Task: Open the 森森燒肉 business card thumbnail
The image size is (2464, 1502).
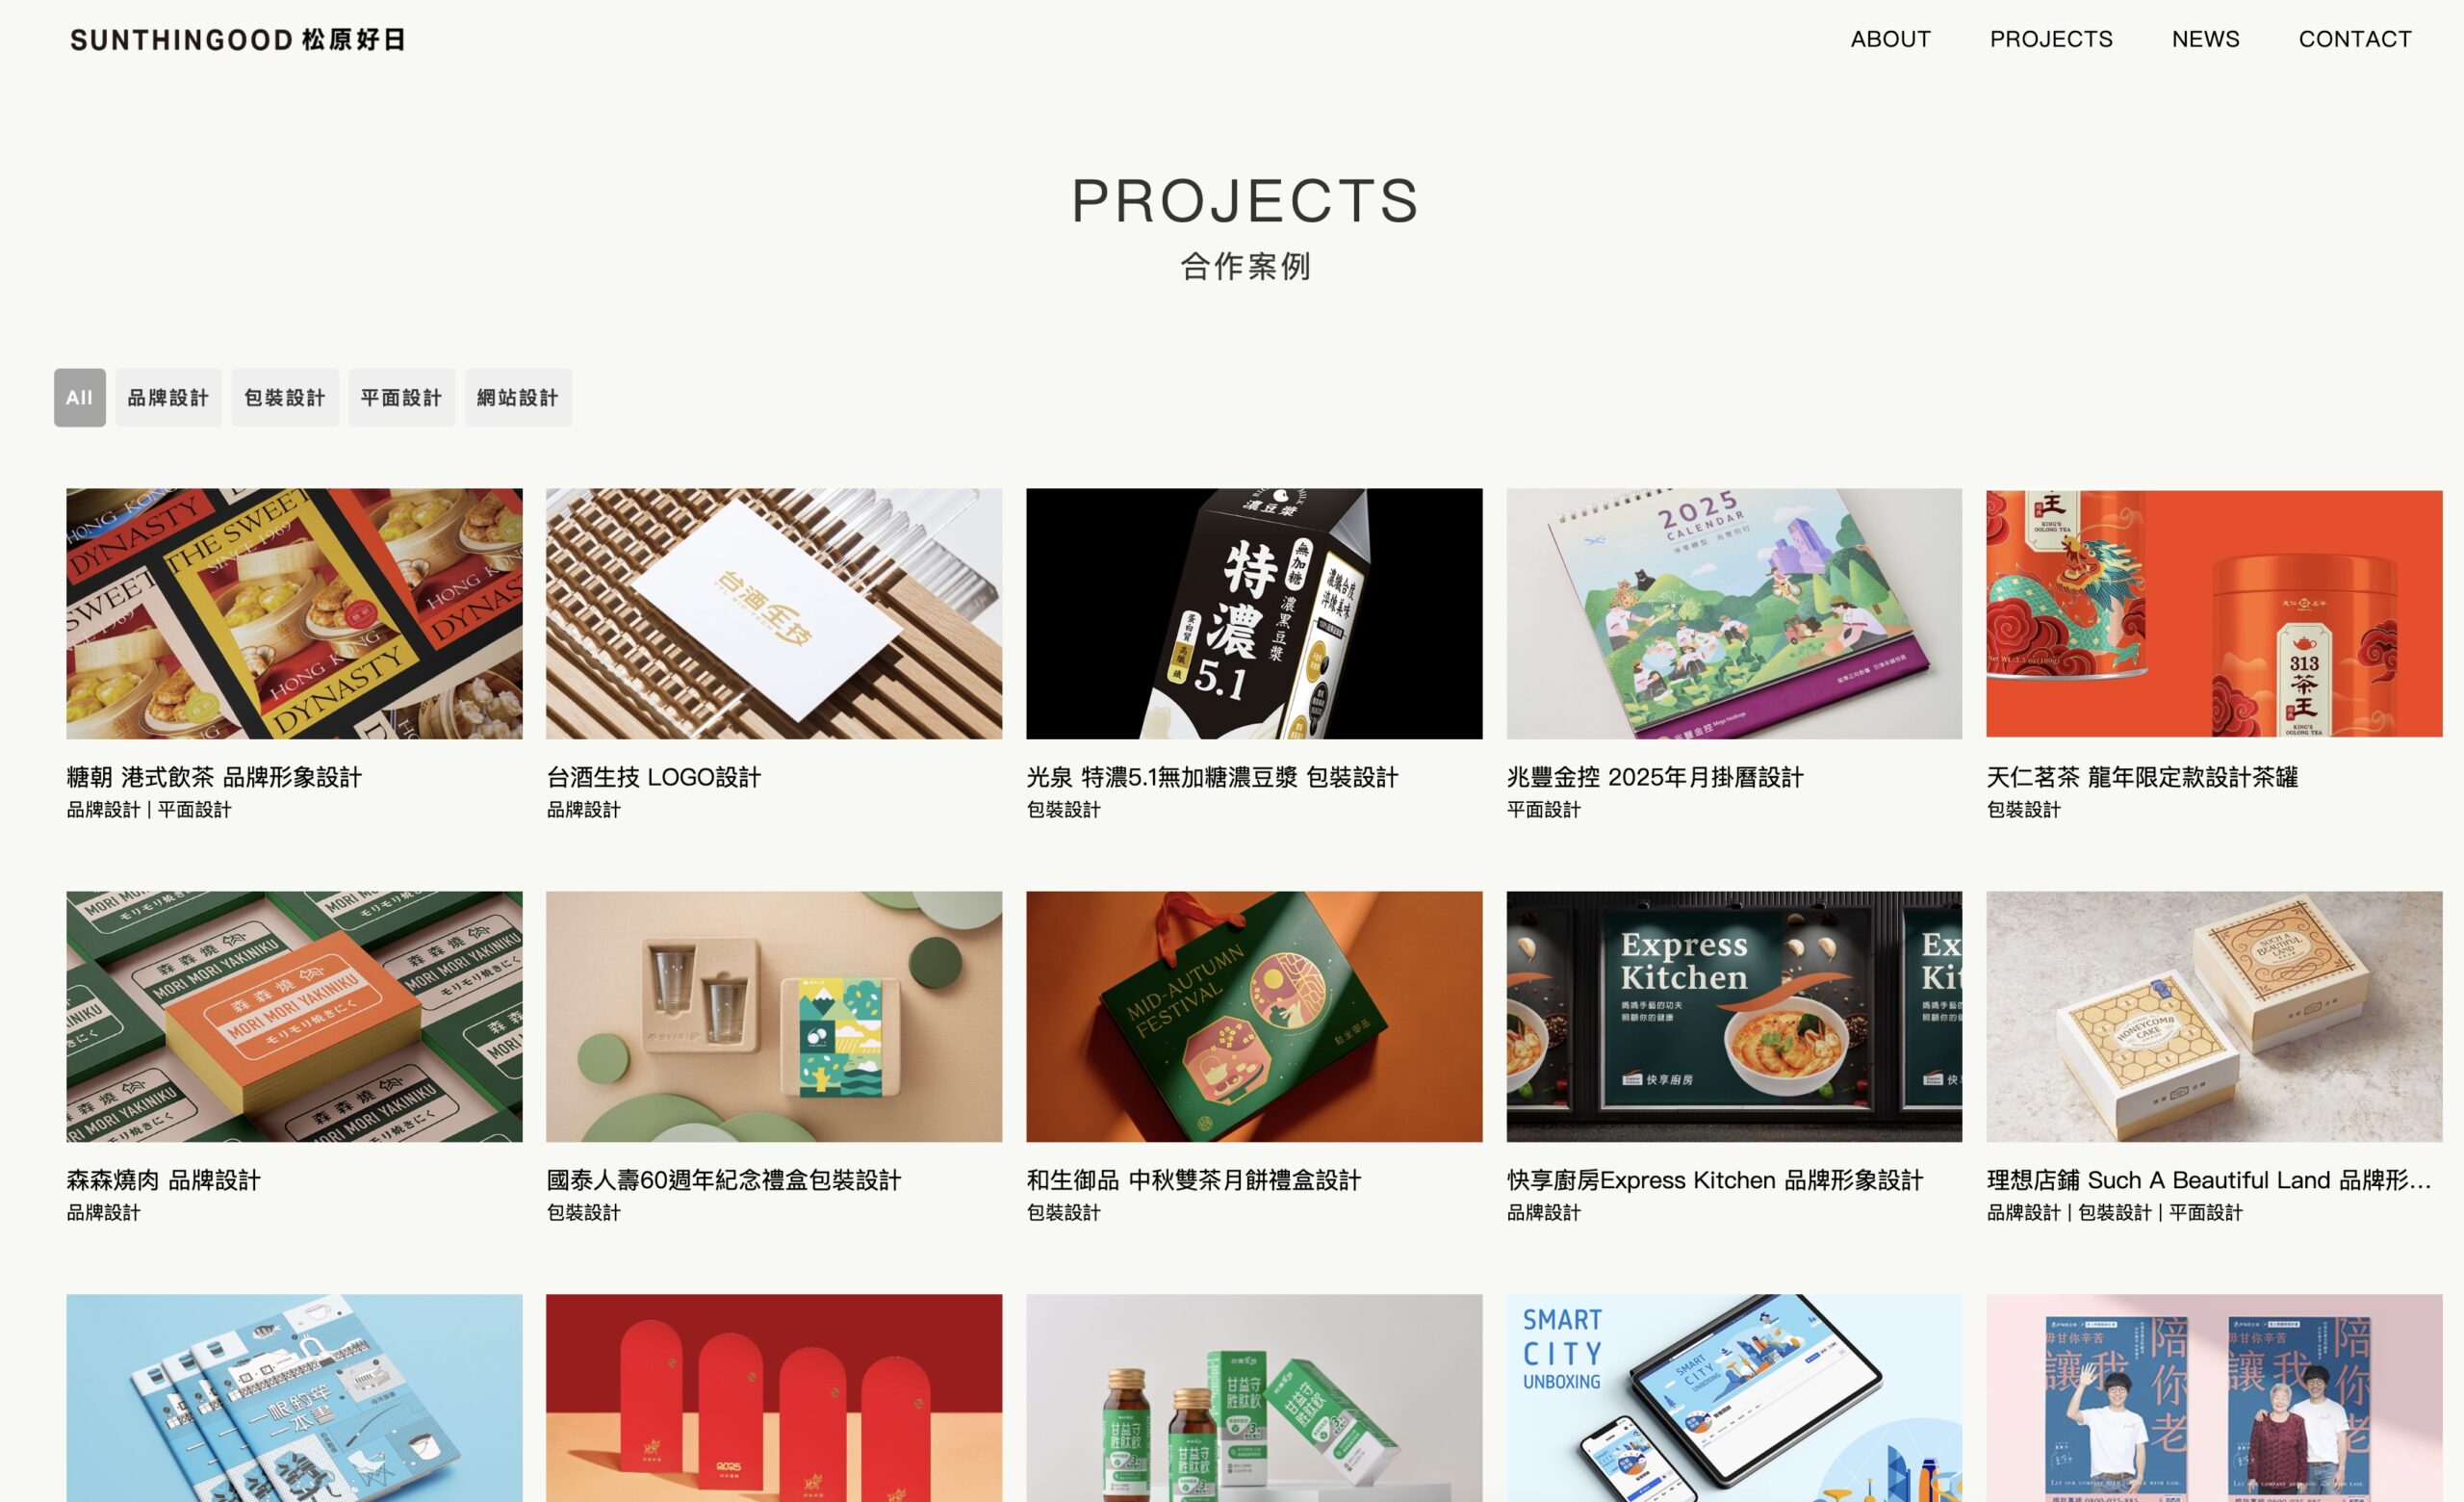Action: (294, 1016)
